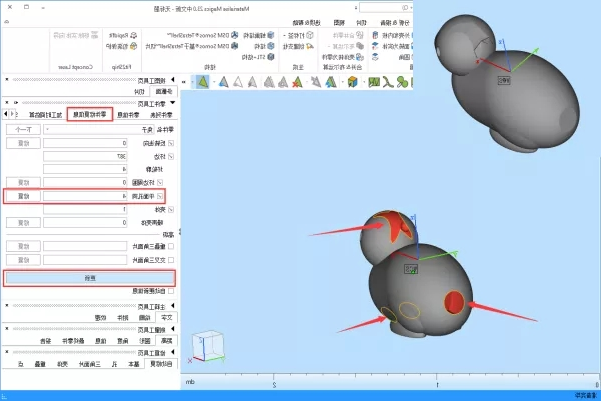The height and width of the screenshot is (401, 601).
Task: Click 修复 button in 重叠三角面片 row
Action: tap(23, 246)
